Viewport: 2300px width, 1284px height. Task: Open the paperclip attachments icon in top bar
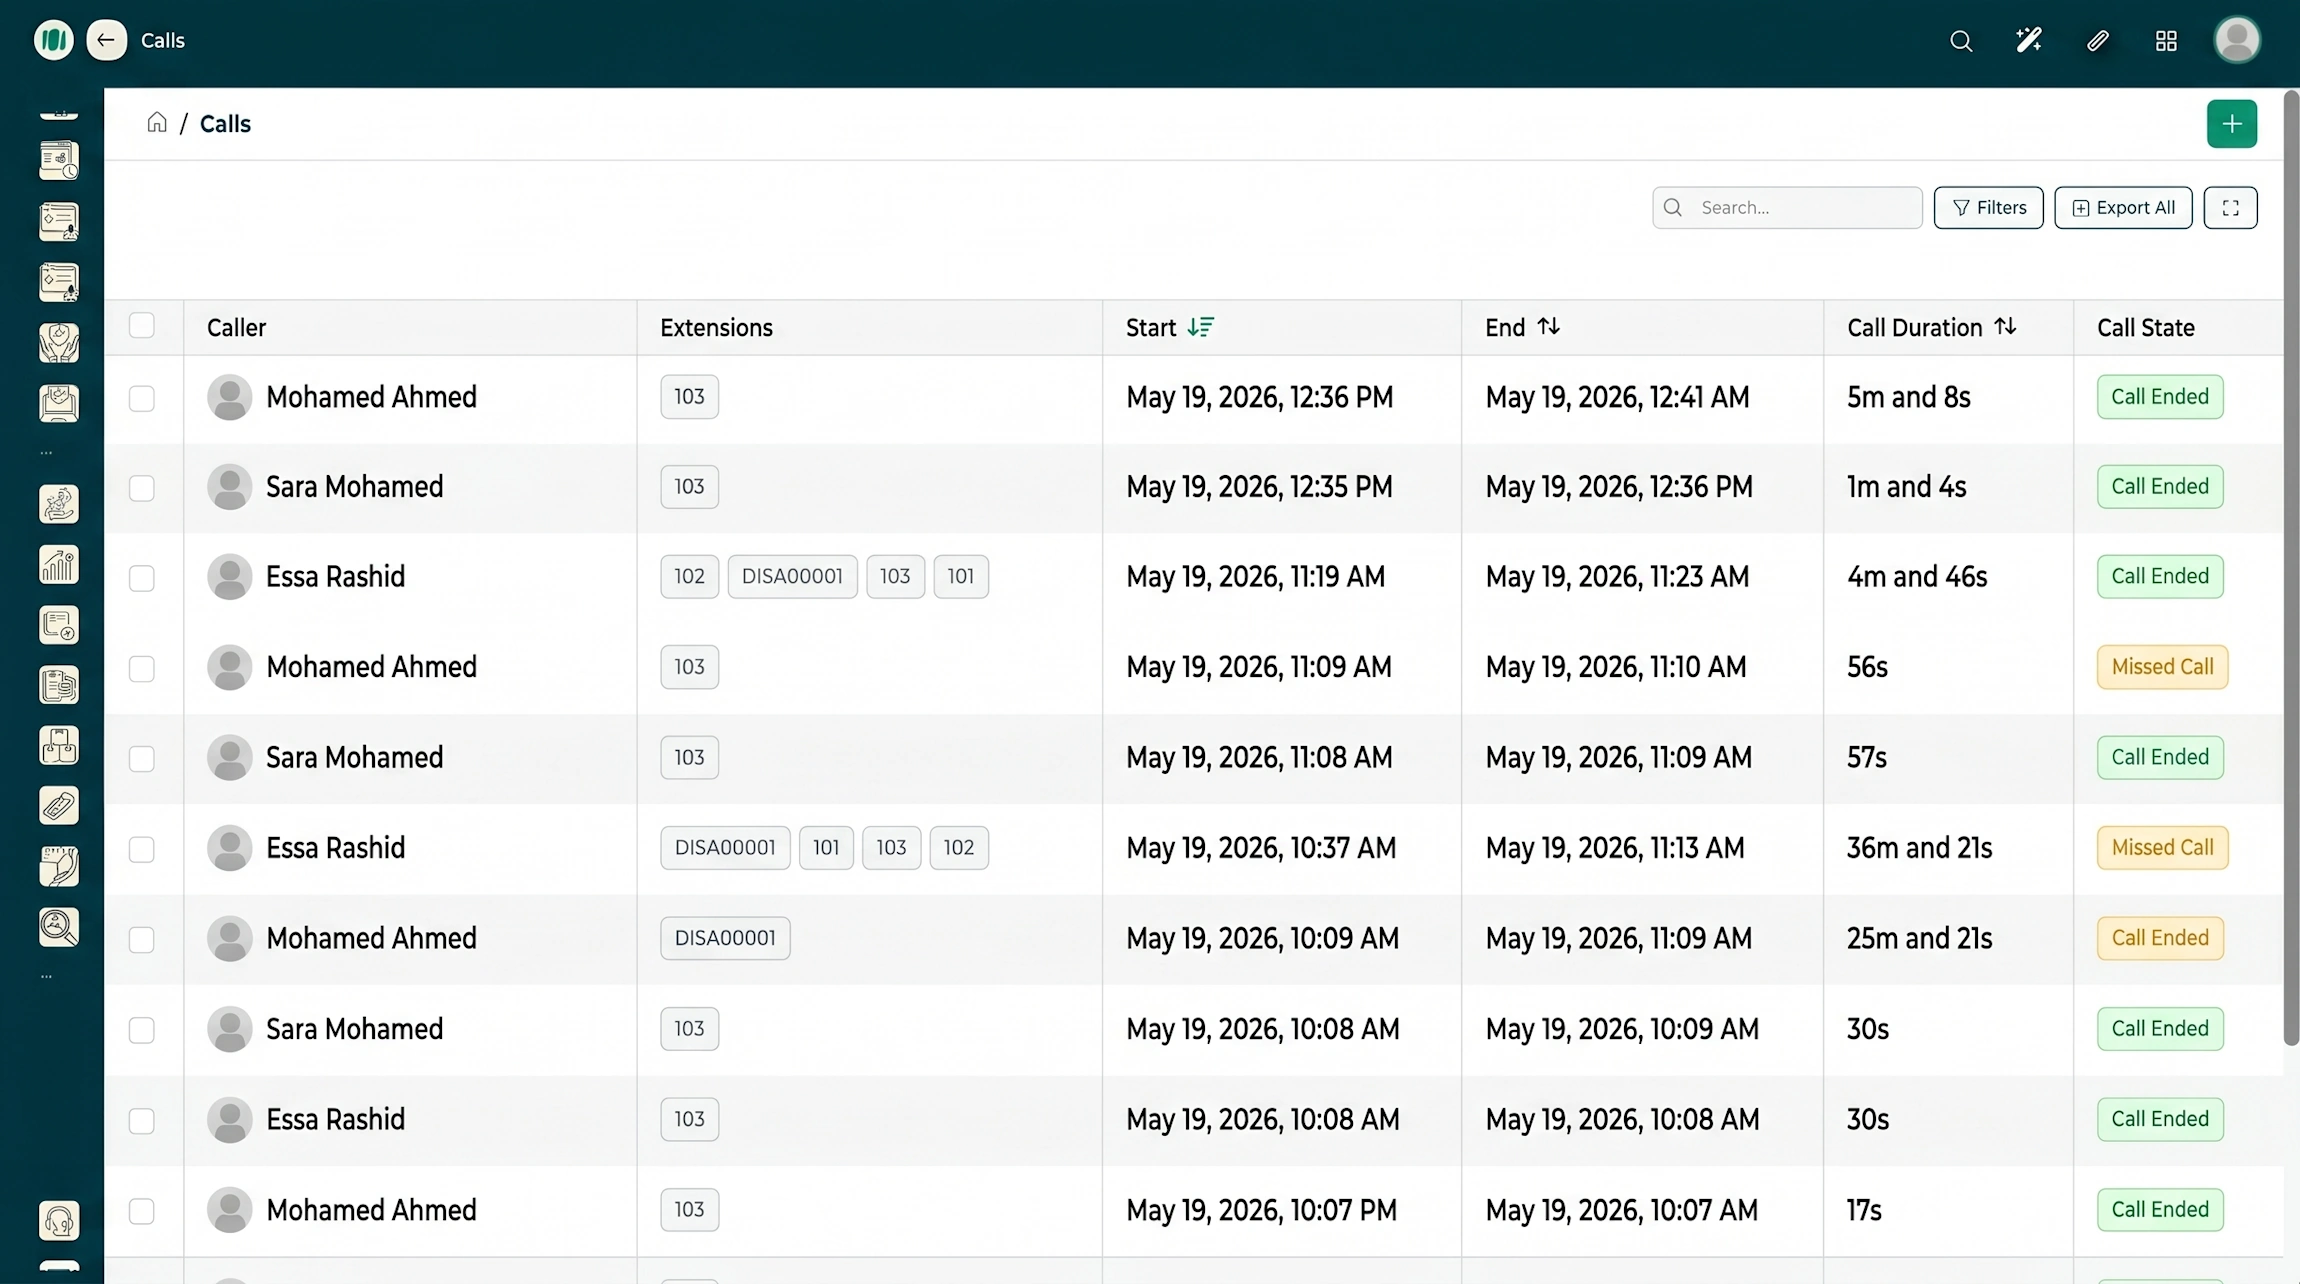coord(2097,41)
